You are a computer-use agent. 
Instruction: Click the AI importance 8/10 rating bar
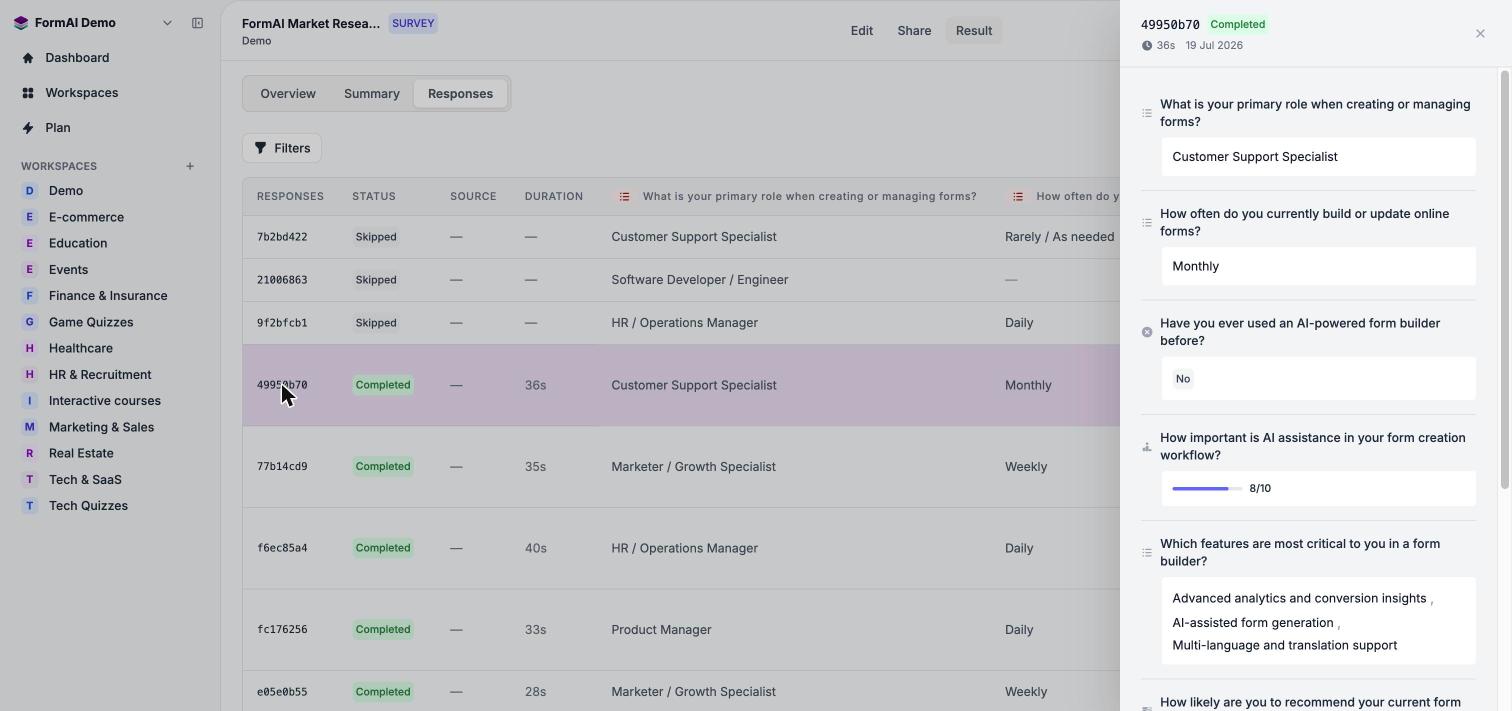pos(1207,489)
